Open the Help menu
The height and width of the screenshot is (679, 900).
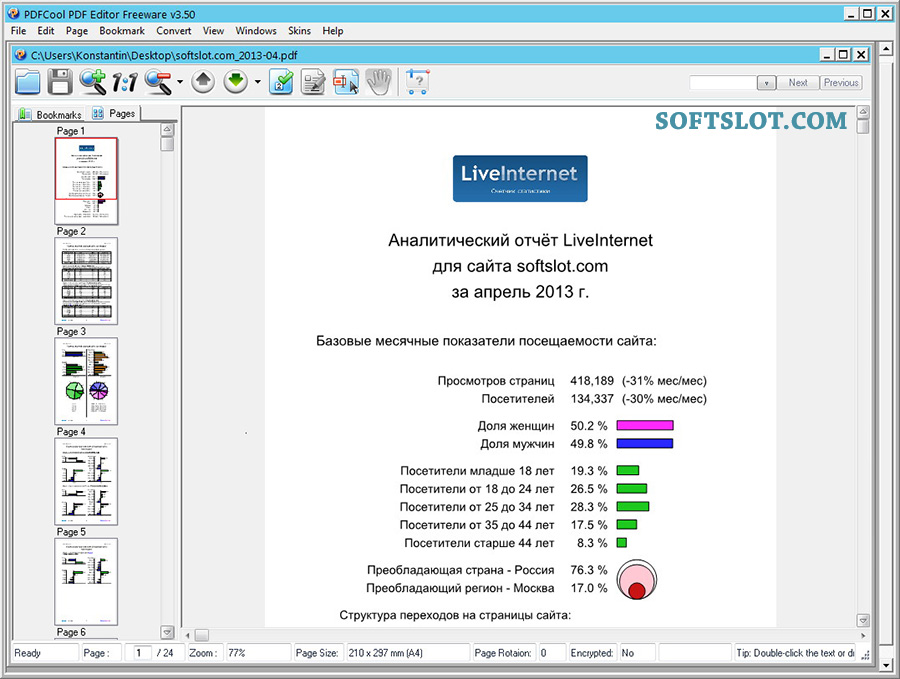(x=333, y=31)
